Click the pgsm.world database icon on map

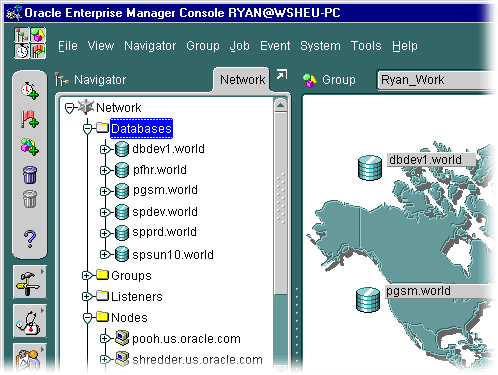[x=368, y=300]
